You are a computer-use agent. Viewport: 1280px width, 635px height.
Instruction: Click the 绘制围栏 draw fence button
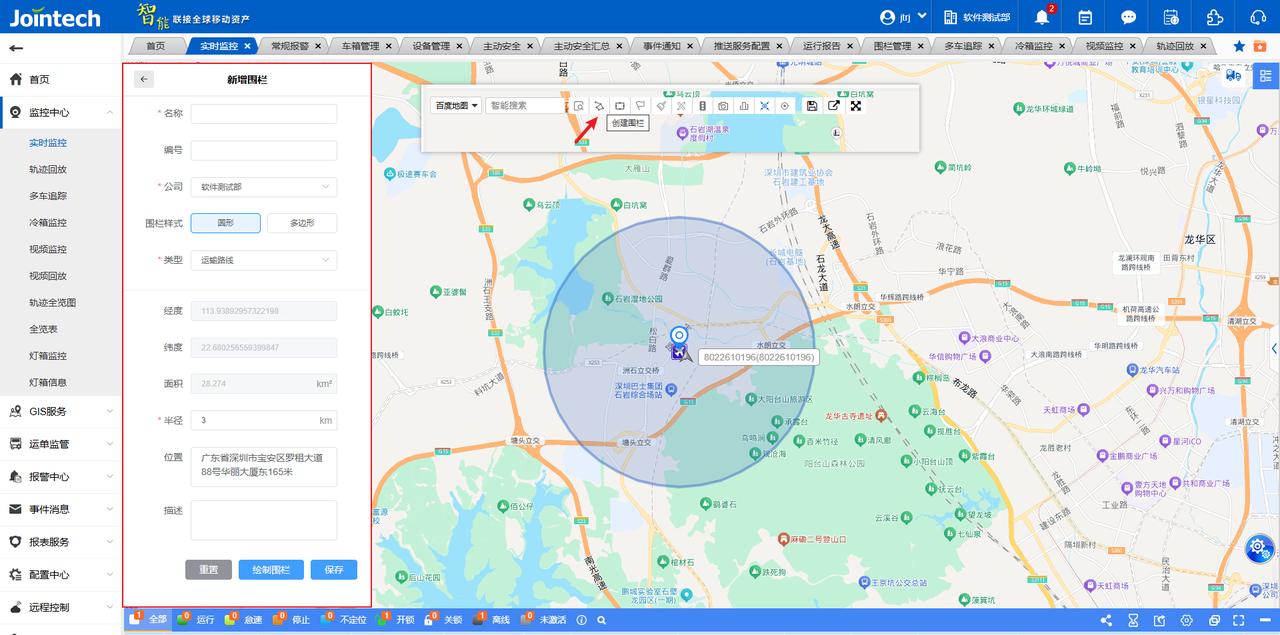coord(271,570)
